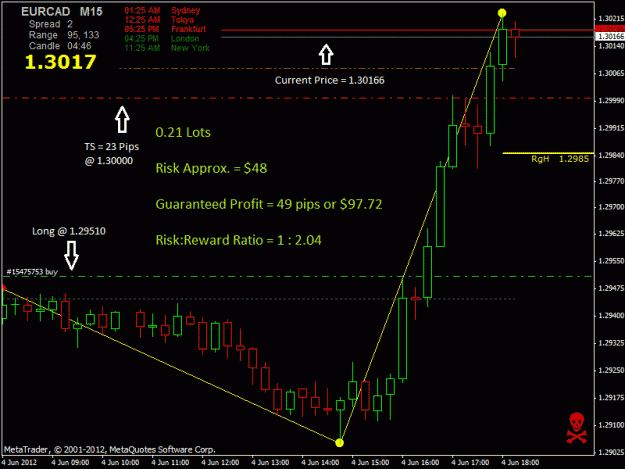Click the "4 Jun 14:00" time label

point(320,462)
